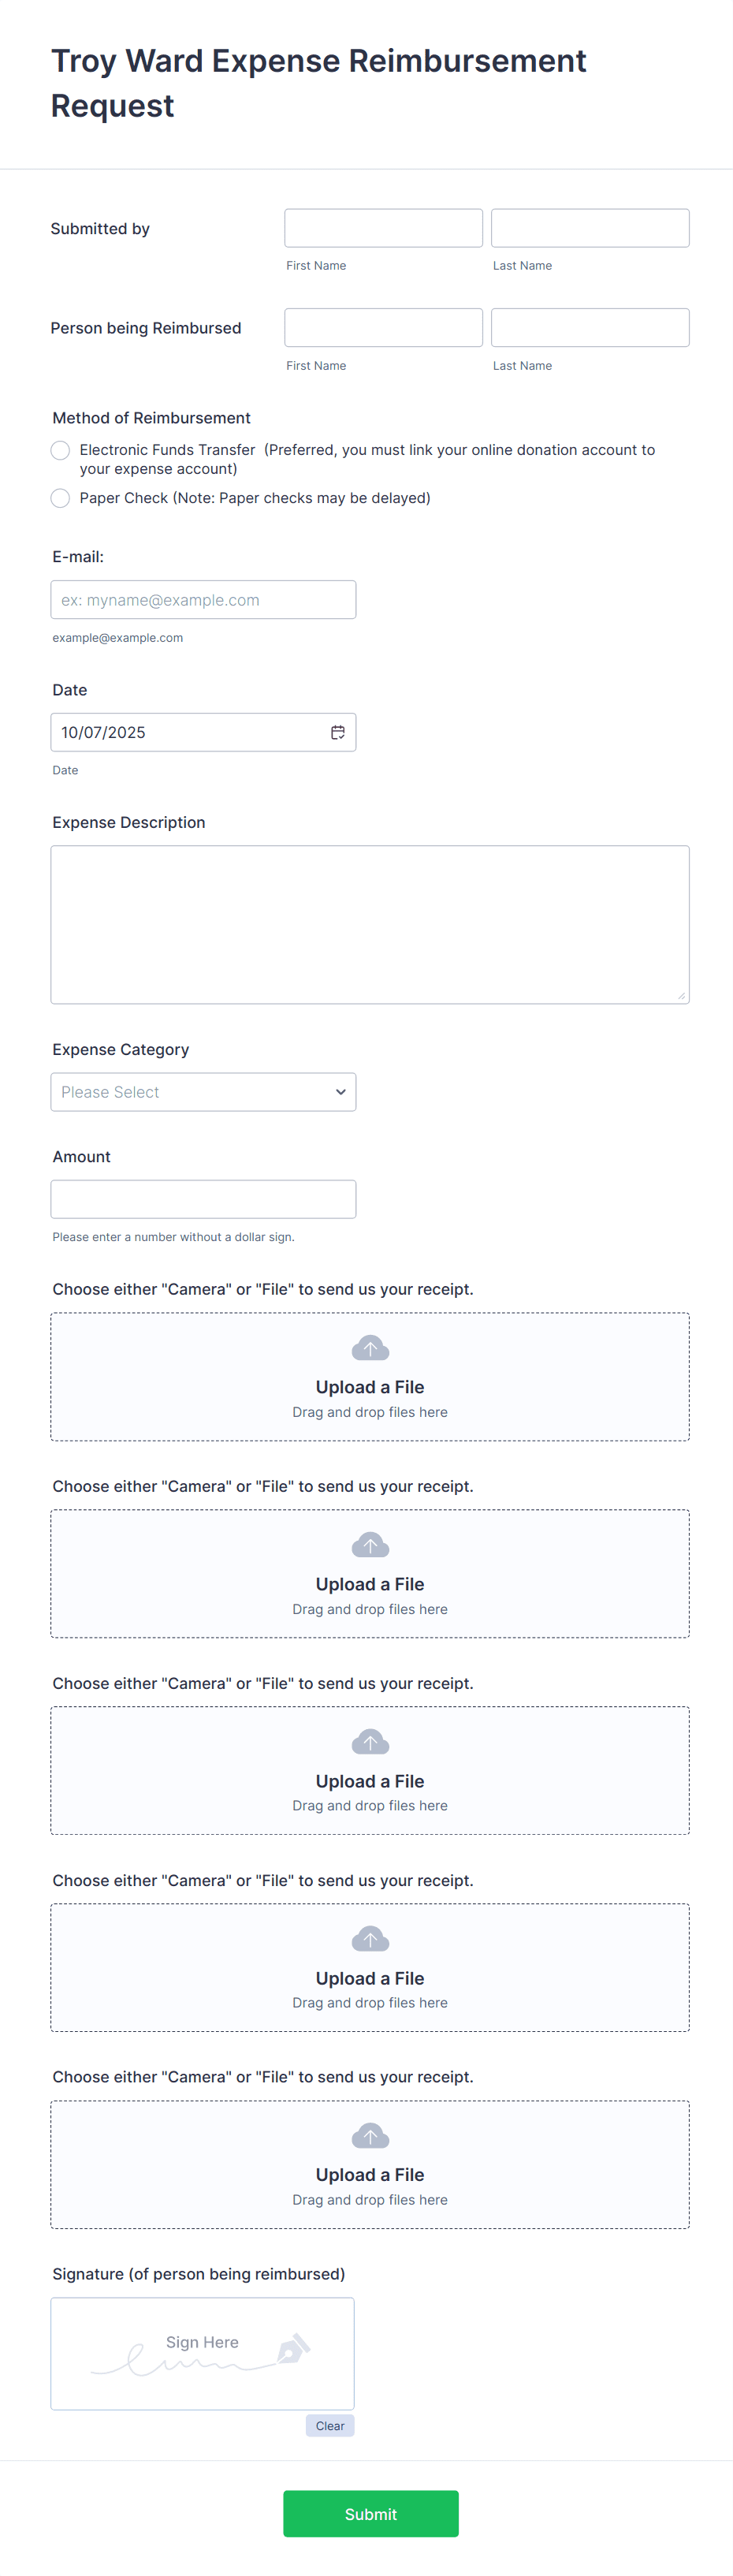Click the second upload cloud icon
Screen dimensions: 733x2576
(x=370, y=1545)
